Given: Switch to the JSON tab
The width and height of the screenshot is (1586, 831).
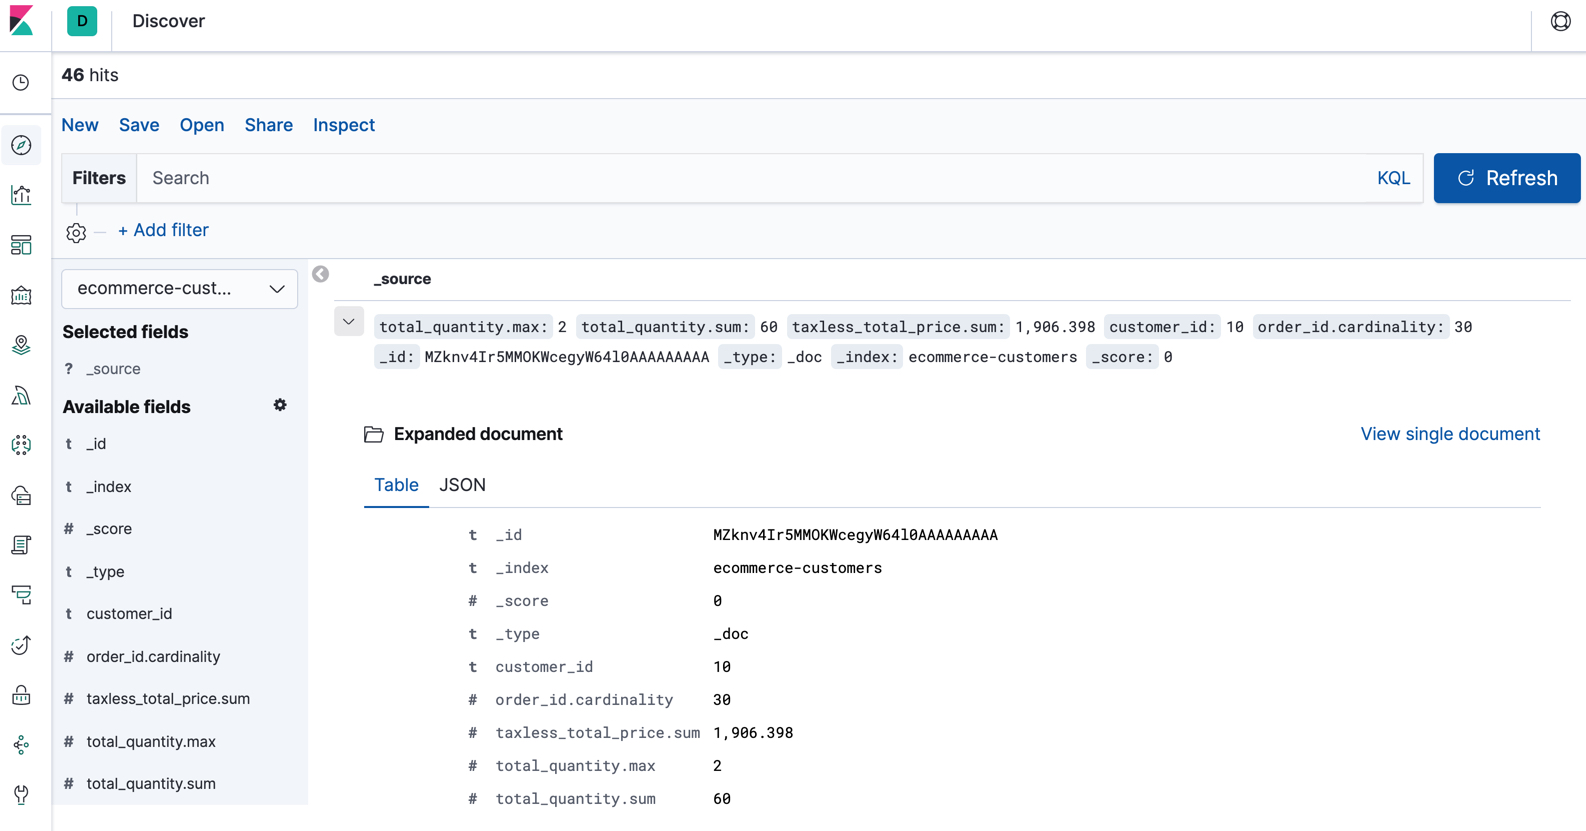Looking at the screenshot, I should pos(462,485).
